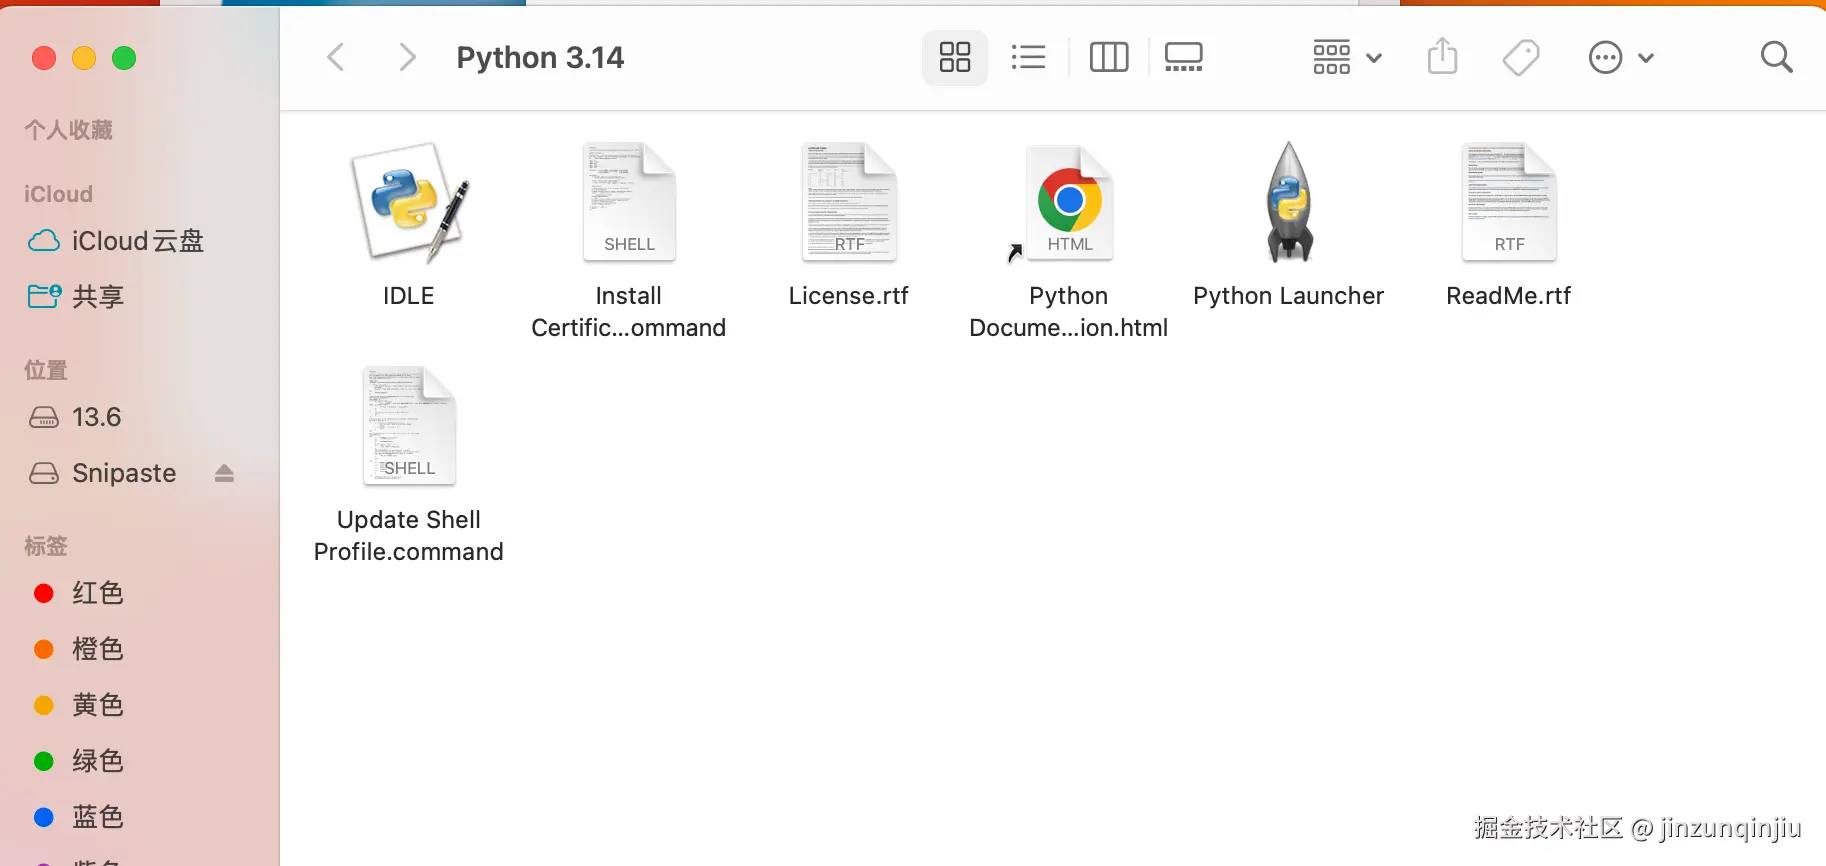Switch to column view

(x=1108, y=57)
